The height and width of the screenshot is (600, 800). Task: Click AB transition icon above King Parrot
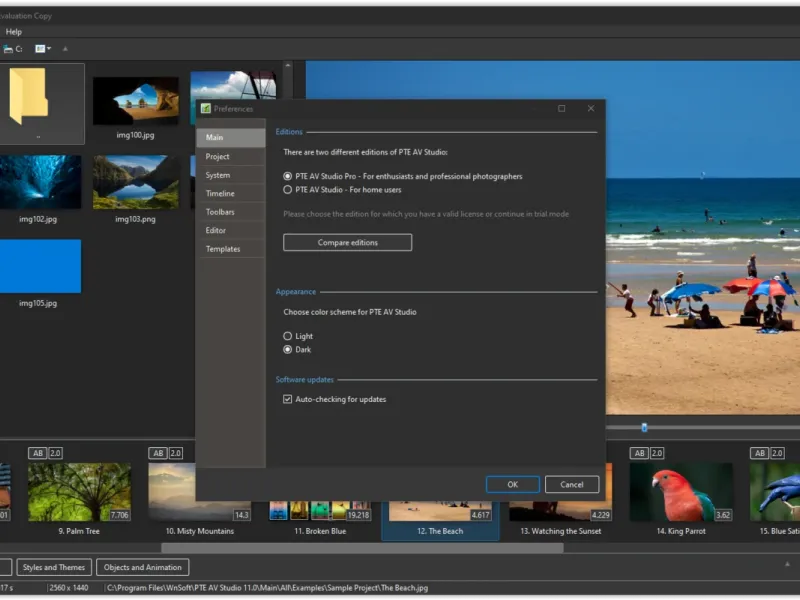pos(639,453)
